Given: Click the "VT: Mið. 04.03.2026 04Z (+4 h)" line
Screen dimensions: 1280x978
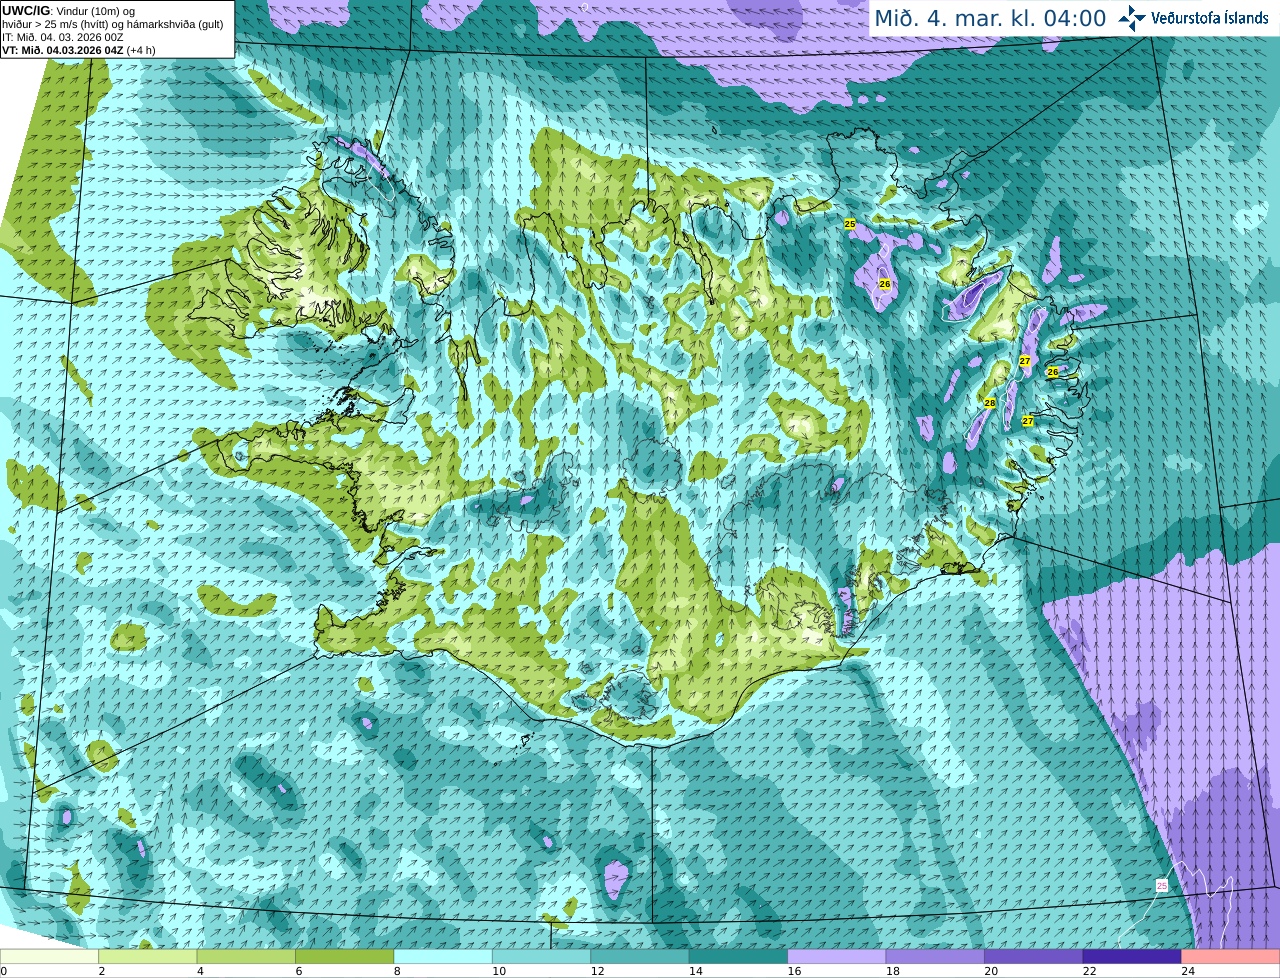Looking at the screenshot, I should click(79, 50).
